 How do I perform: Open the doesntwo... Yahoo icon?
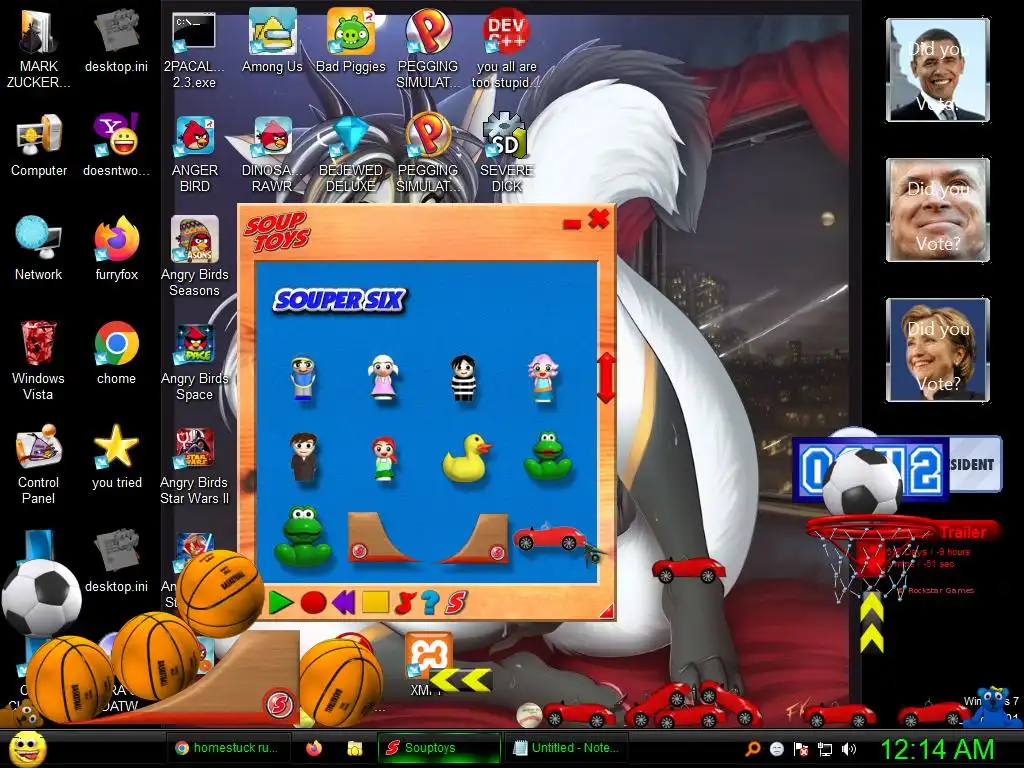(x=116, y=145)
